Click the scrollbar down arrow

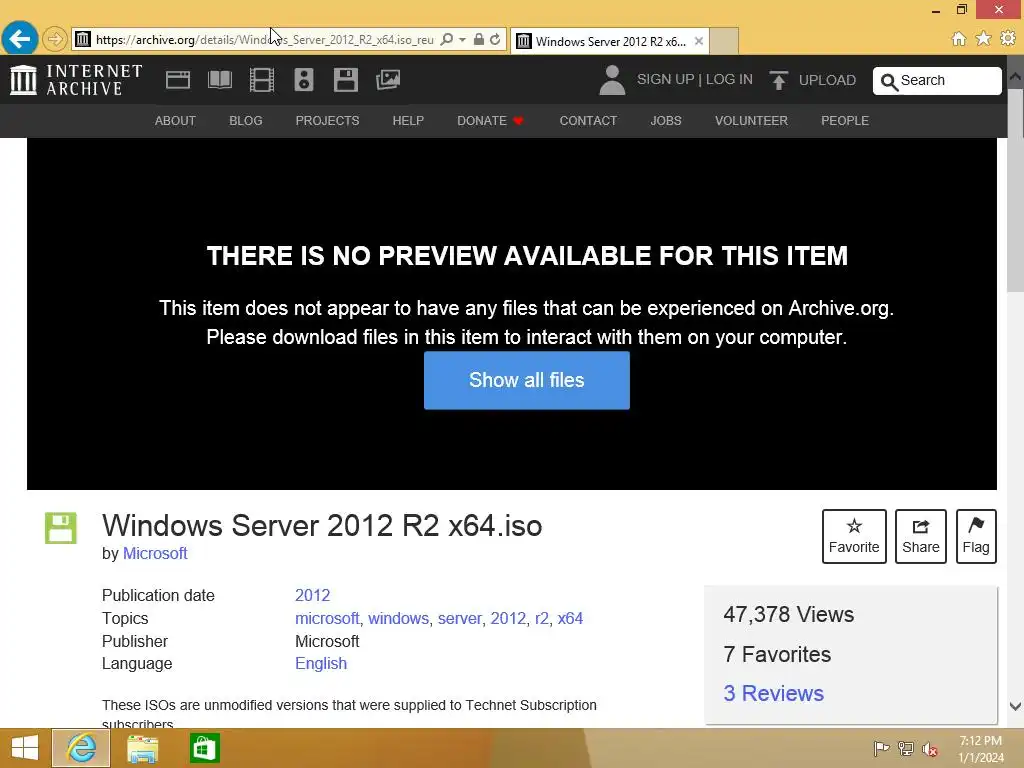1016,706
